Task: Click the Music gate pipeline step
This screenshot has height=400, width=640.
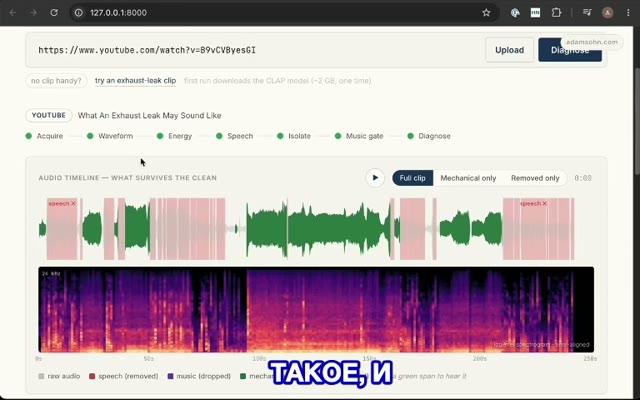Action: pos(359,136)
